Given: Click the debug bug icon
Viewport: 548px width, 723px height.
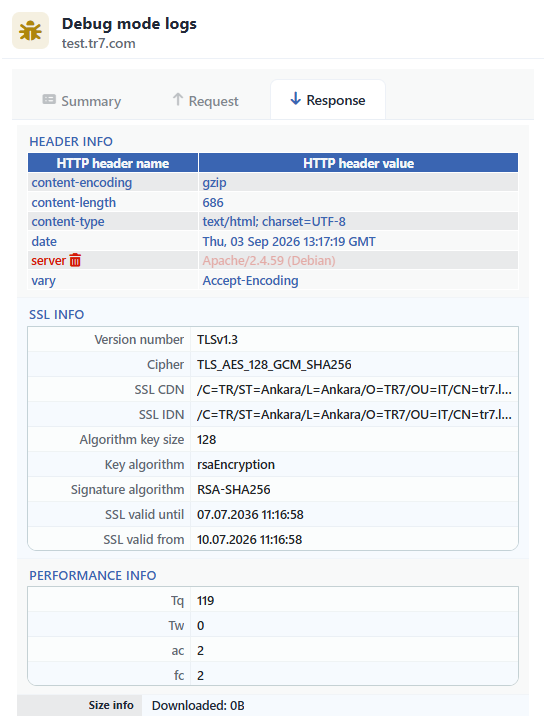Looking at the screenshot, I should (x=30, y=30).
